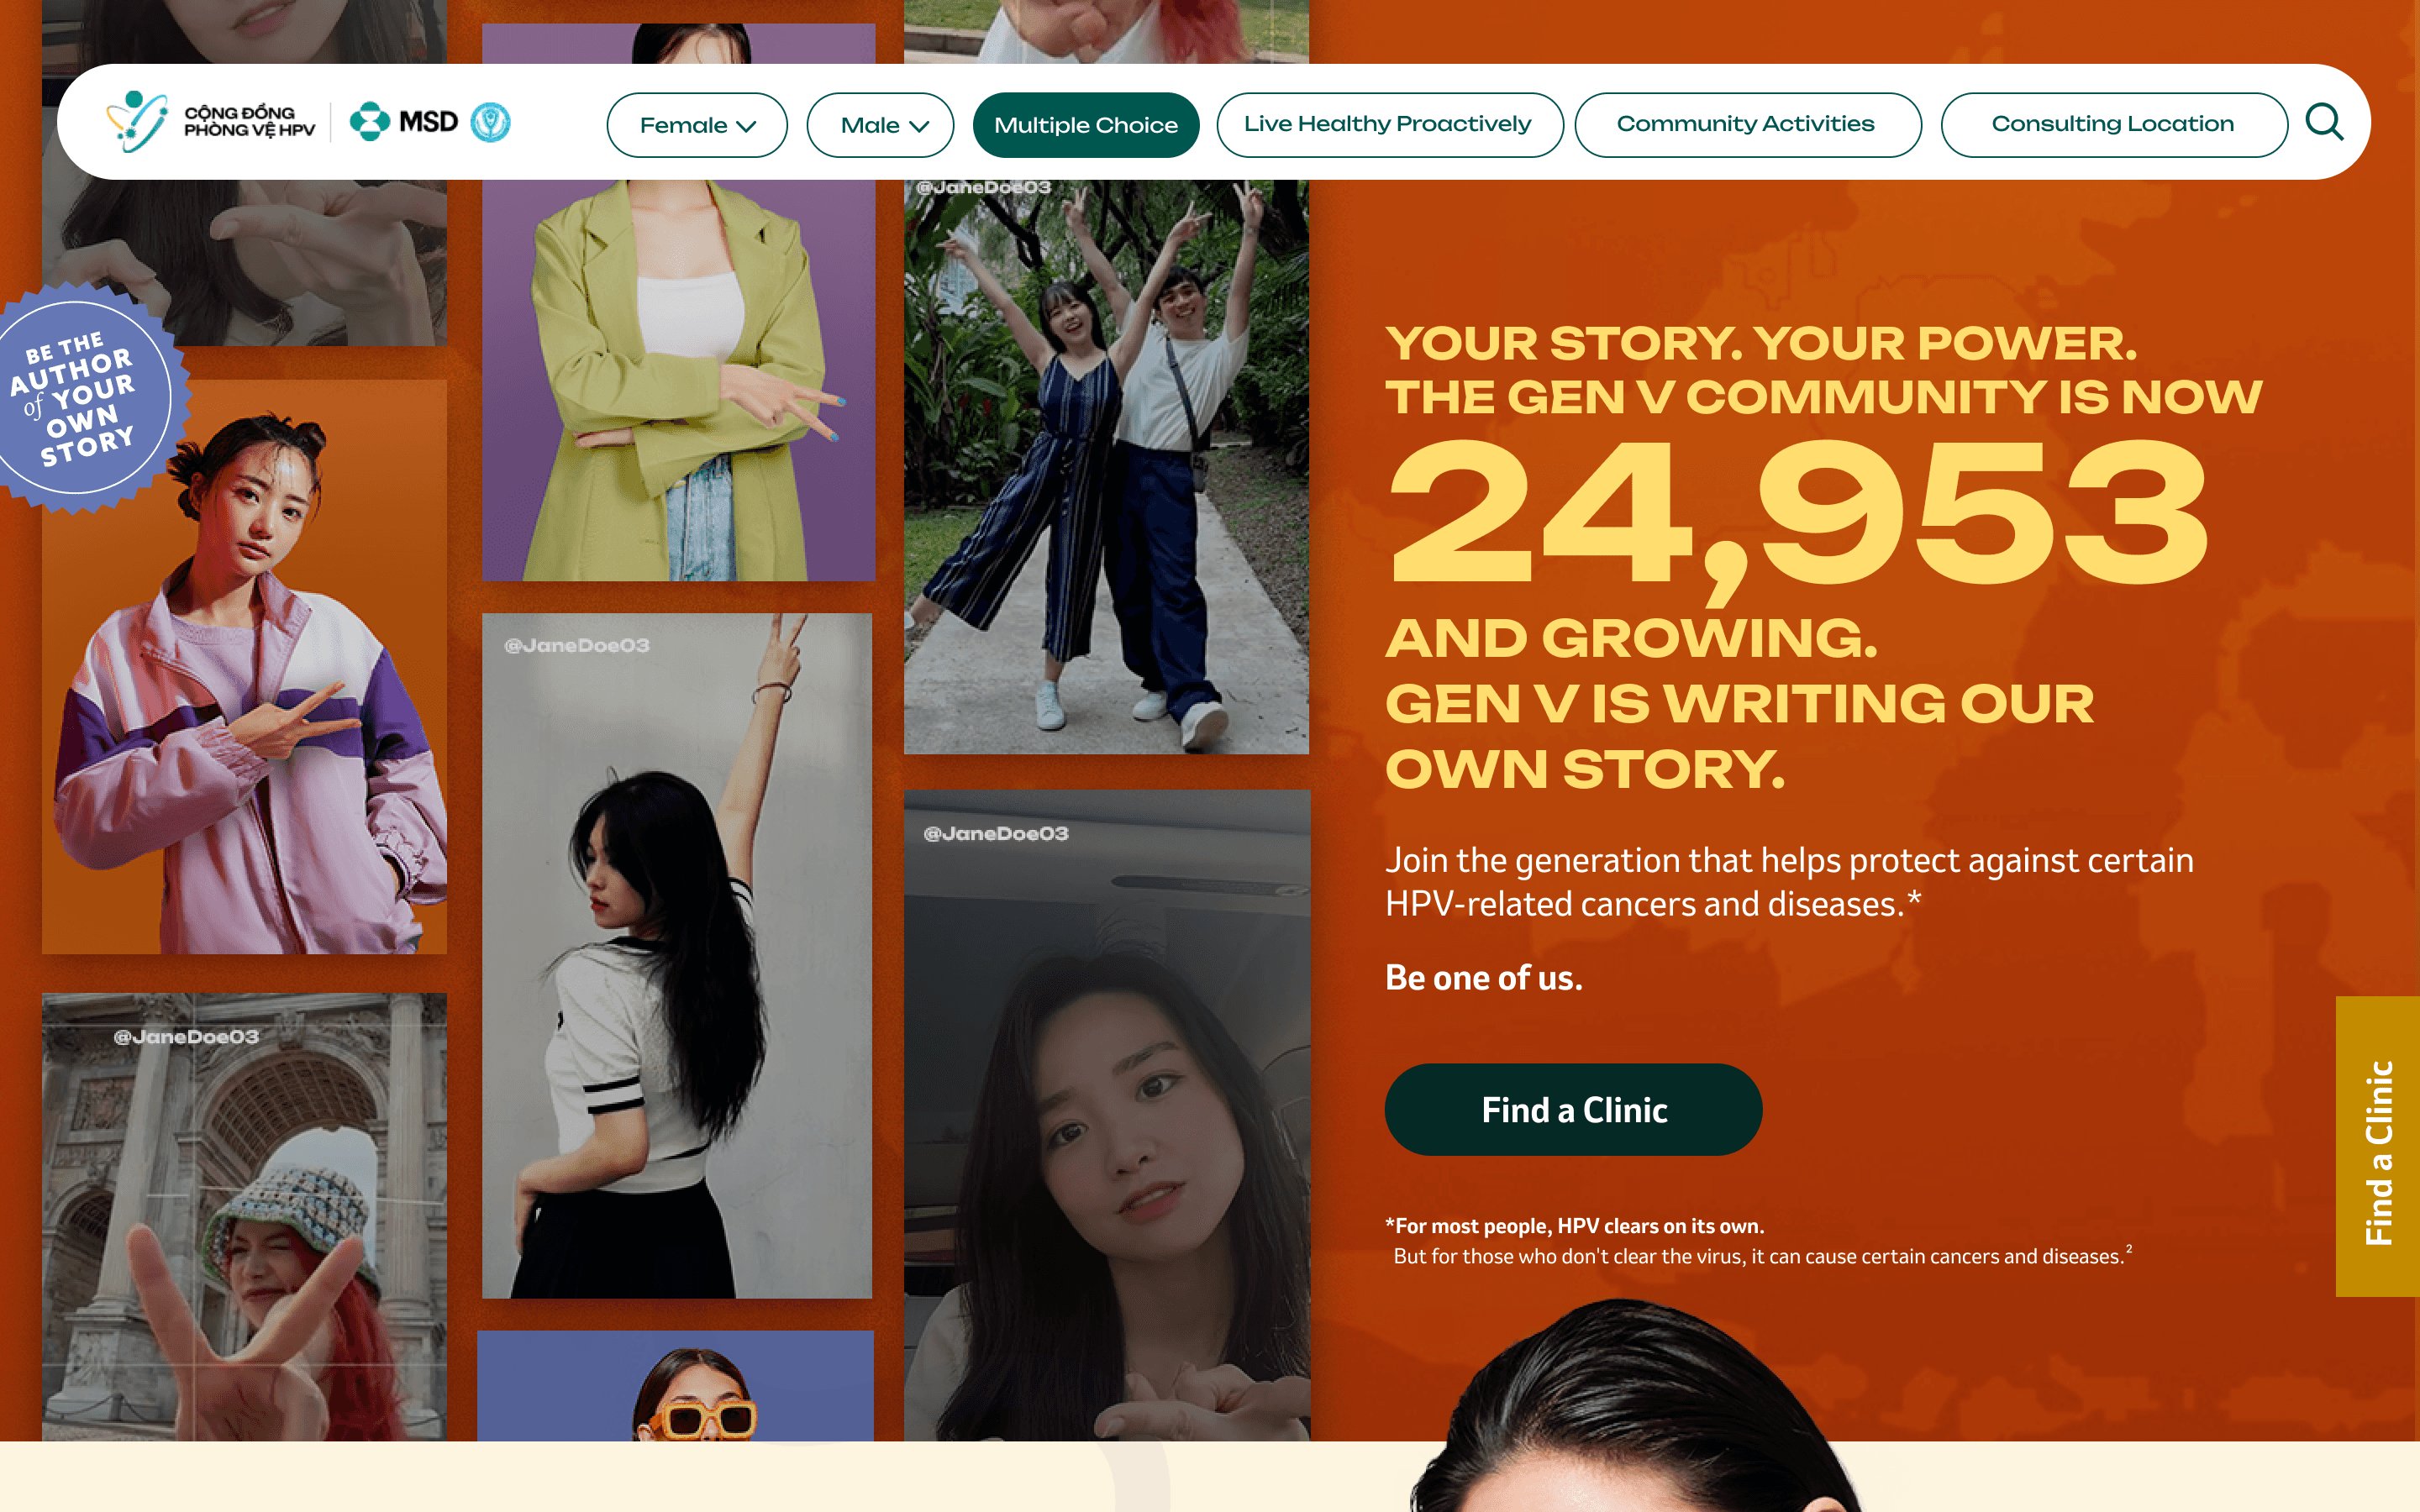Expand the Female dropdown menu
The image size is (2420, 1512).
click(697, 125)
